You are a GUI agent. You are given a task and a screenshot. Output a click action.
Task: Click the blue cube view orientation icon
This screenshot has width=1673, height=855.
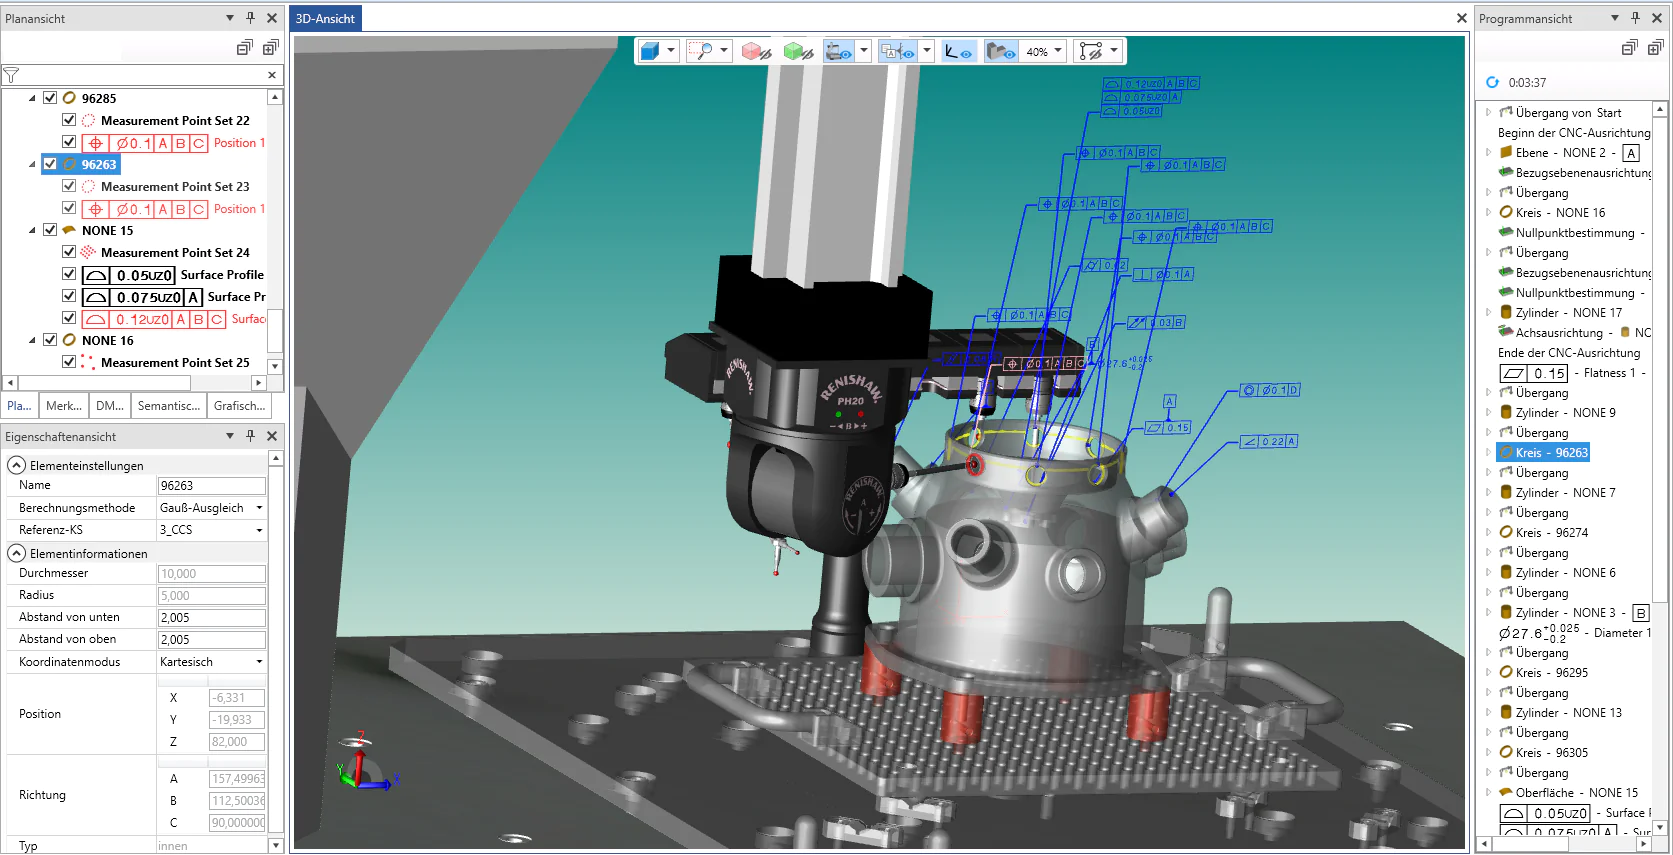(650, 51)
